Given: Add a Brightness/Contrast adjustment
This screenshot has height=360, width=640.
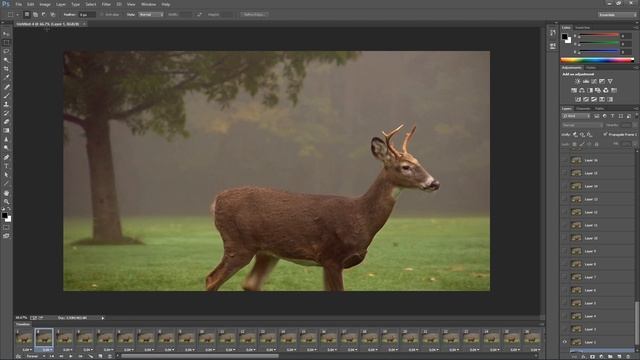Looking at the screenshot, I should click(x=578, y=82).
